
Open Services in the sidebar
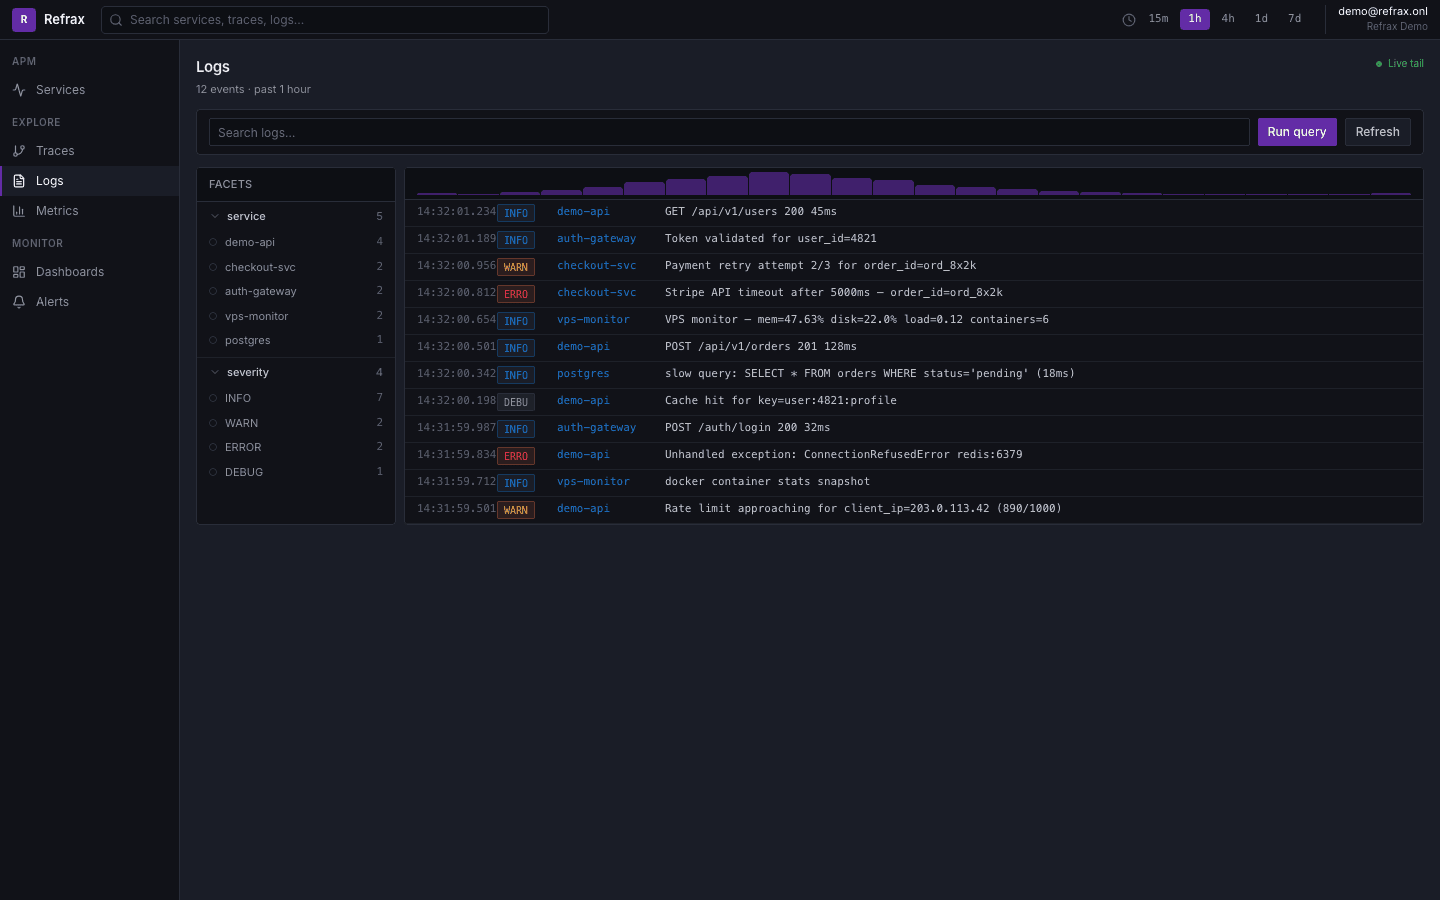(x=89, y=90)
